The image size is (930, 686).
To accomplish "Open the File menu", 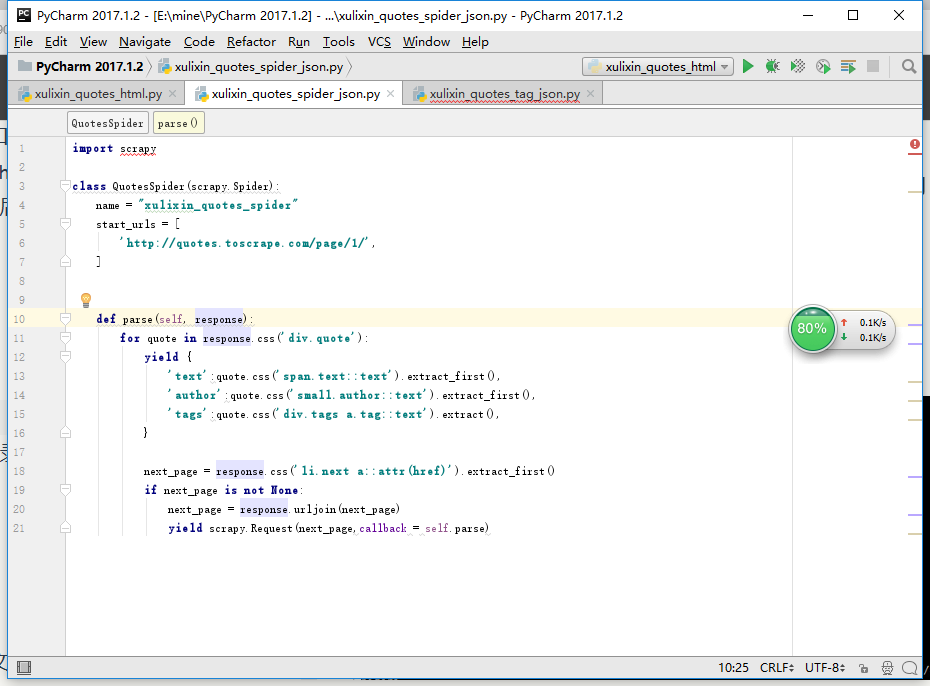I will (x=23, y=42).
